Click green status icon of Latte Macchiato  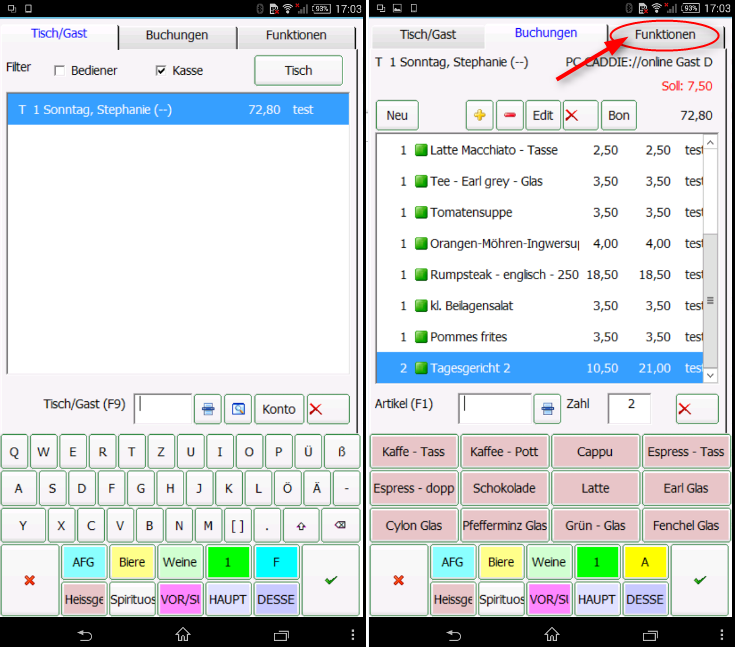pos(421,150)
